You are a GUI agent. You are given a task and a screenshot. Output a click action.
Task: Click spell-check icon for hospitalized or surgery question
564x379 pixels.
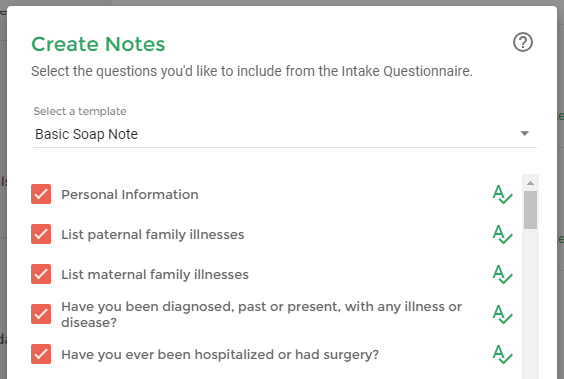pos(502,354)
